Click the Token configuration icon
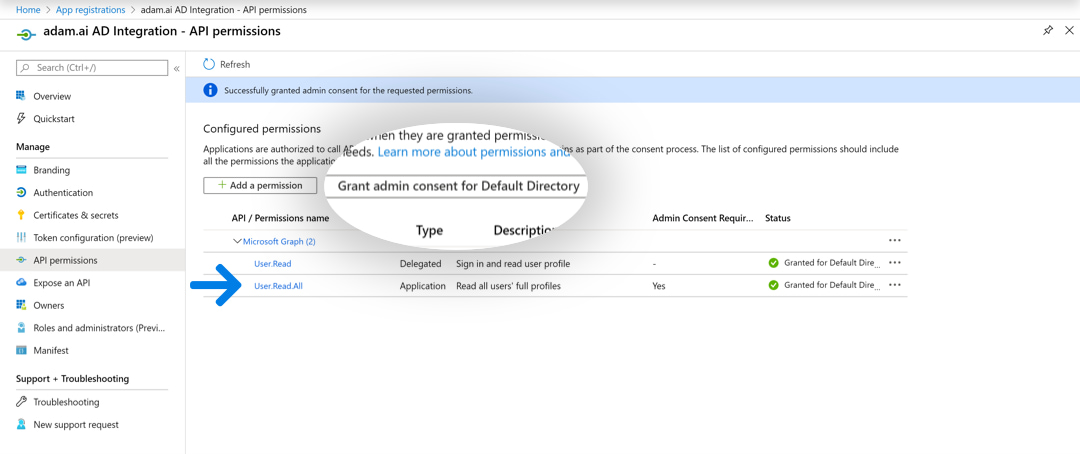 pos(21,238)
